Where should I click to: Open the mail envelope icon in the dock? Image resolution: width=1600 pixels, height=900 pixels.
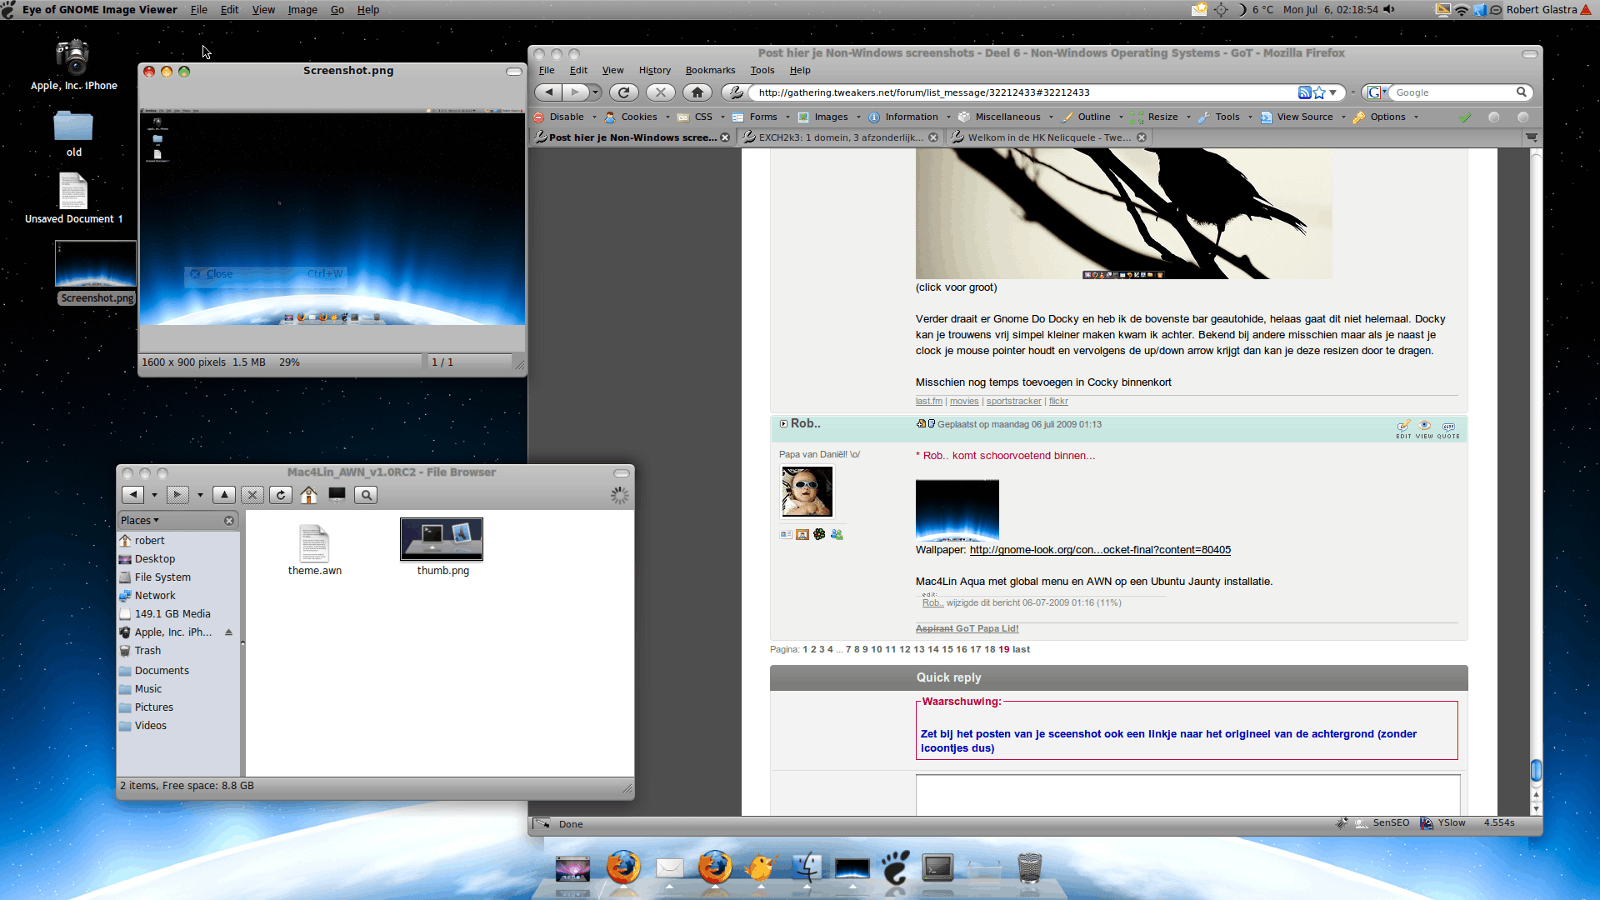pyautogui.click(x=670, y=868)
